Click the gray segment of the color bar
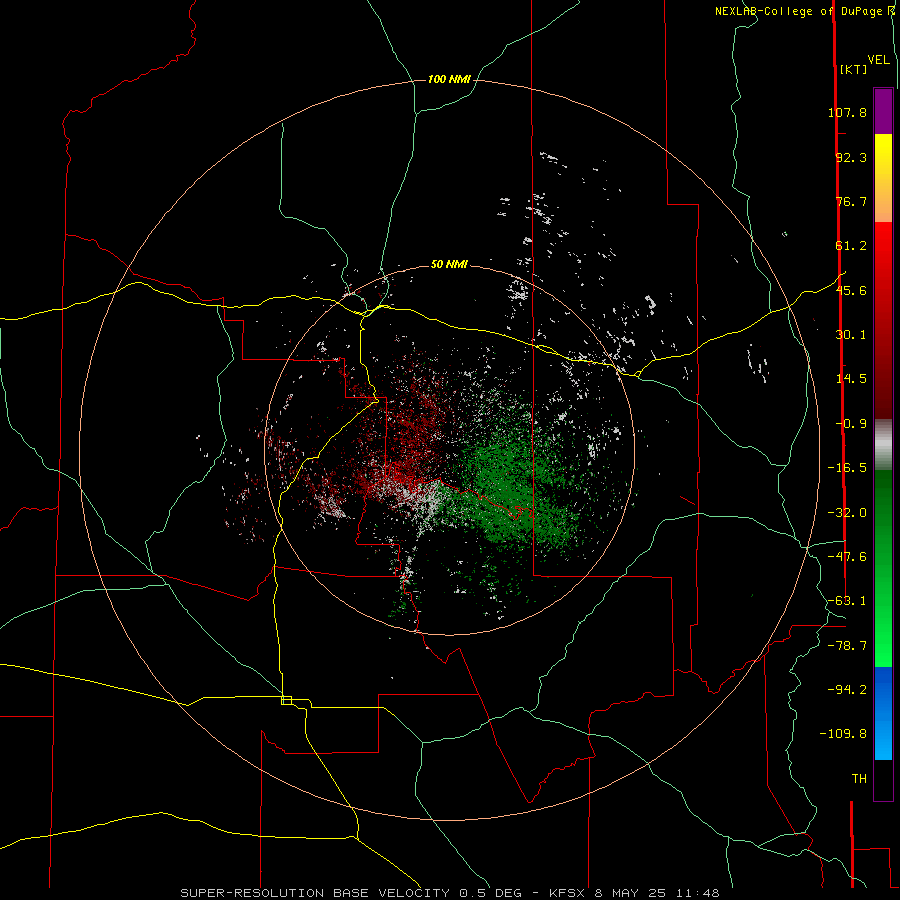 pyautogui.click(x=883, y=445)
